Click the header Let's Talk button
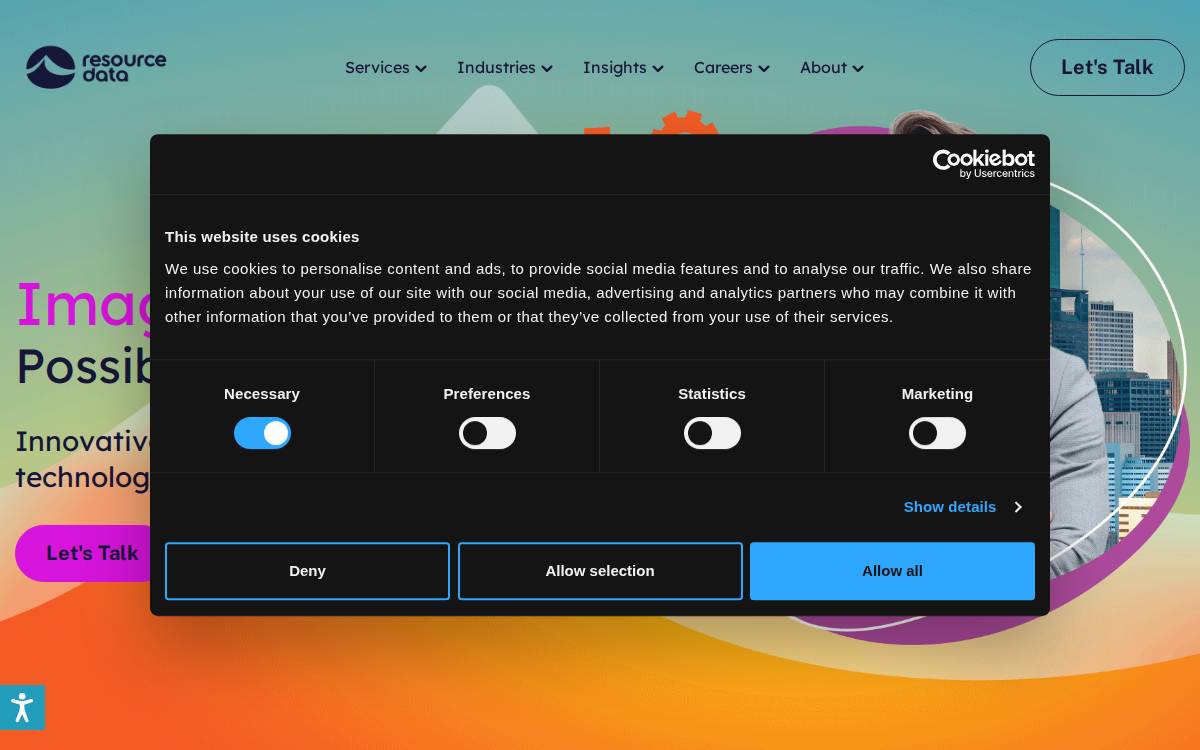Viewport: 1200px width, 750px height. [x=1107, y=68]
